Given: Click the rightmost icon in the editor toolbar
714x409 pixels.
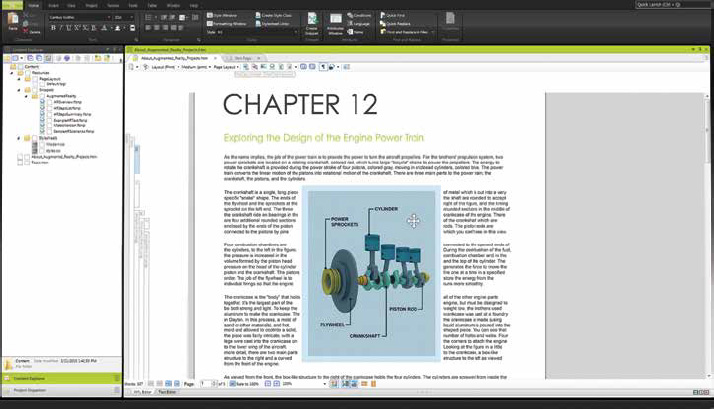Looking at the screenshot, I should click(347, 67).
